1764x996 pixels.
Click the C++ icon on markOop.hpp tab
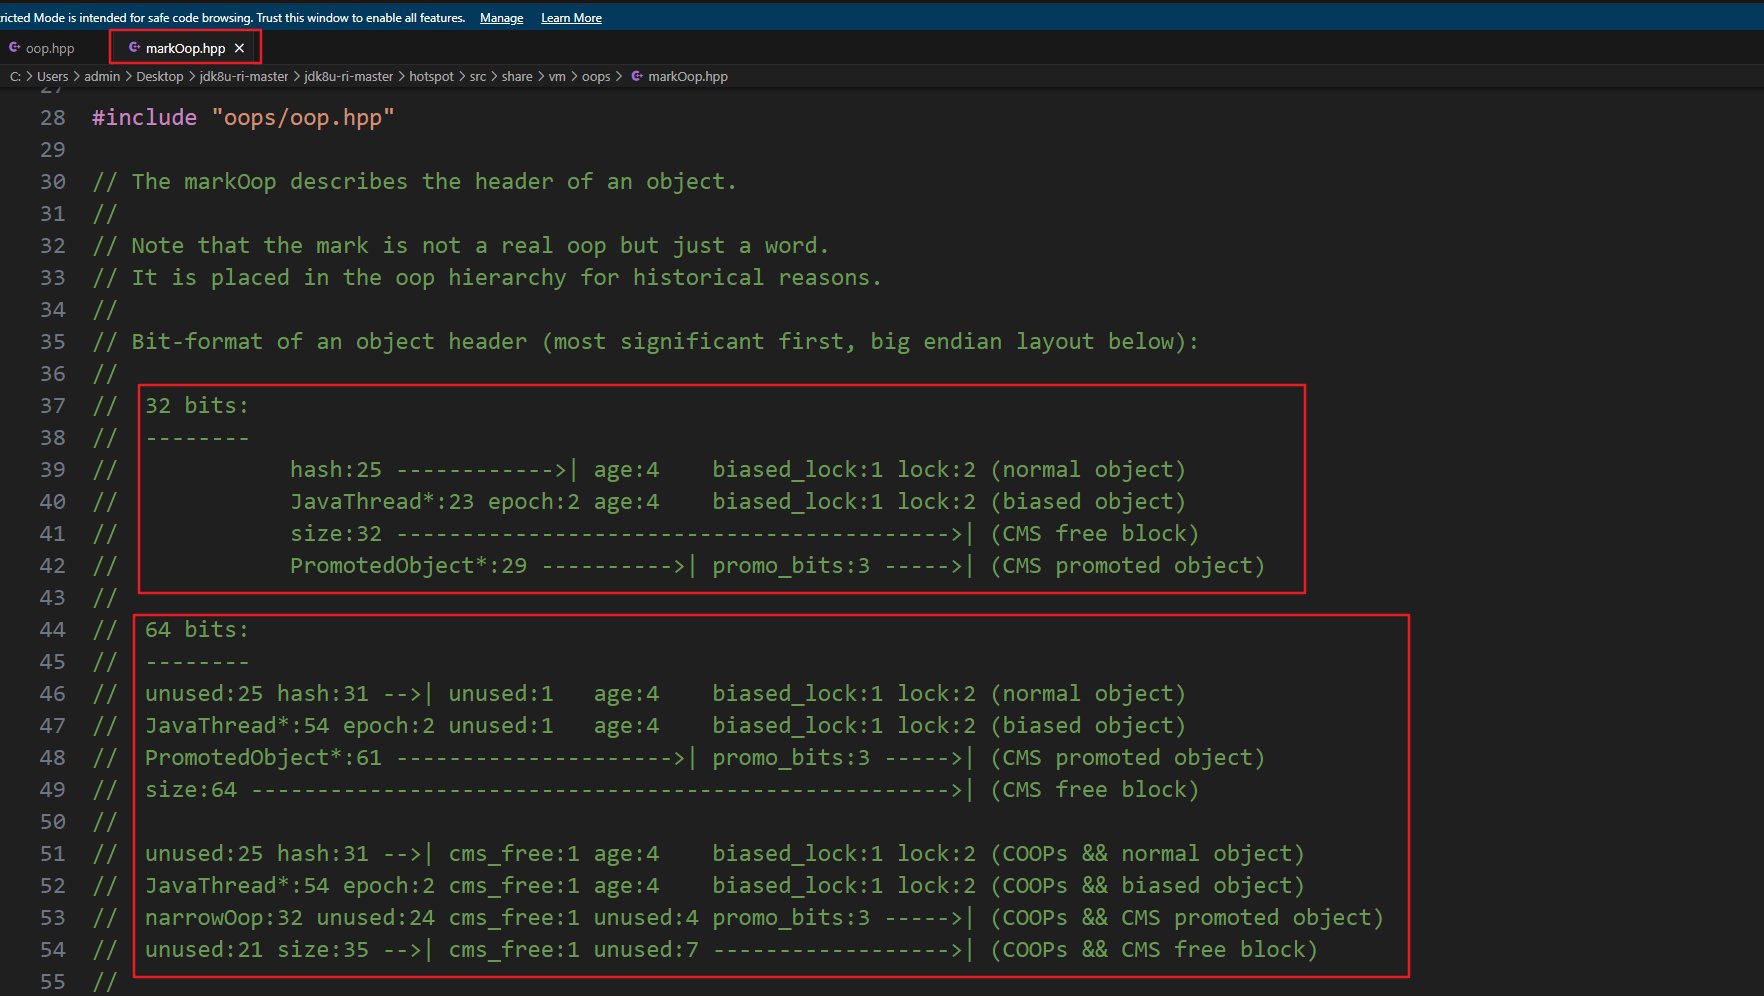point(134,47)
